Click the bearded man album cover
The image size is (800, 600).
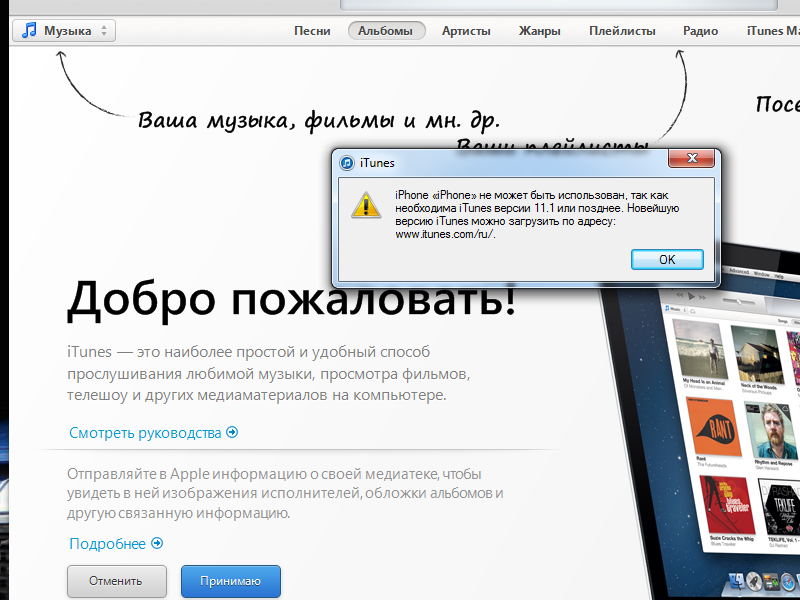click(770, 431)
